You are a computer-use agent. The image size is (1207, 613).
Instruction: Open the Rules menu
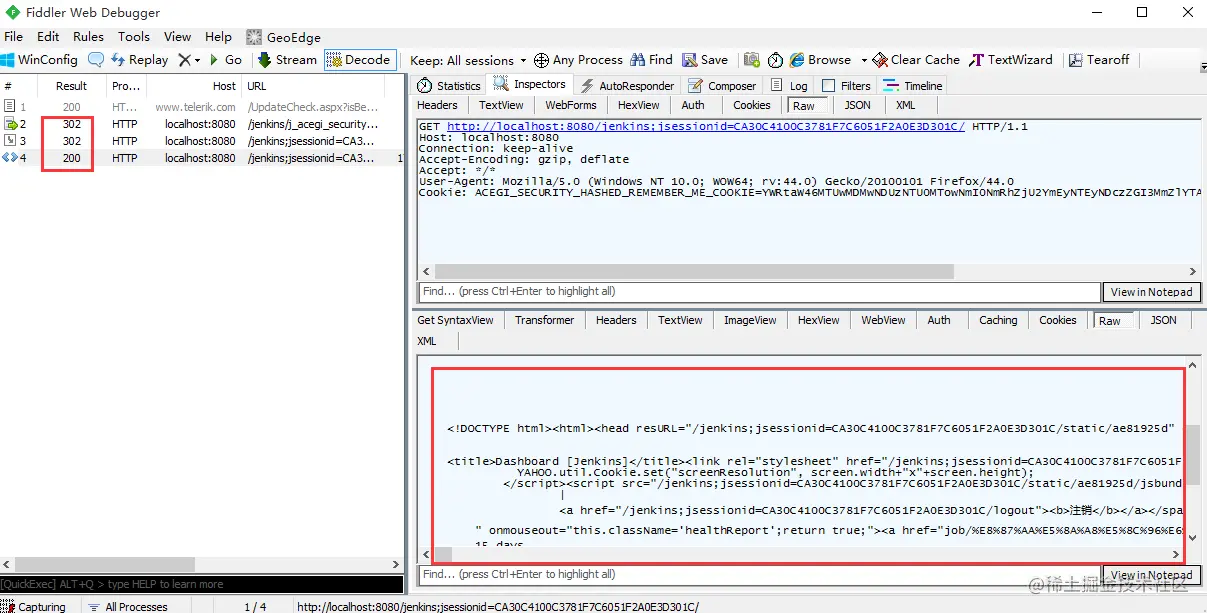tap(88, 37)
